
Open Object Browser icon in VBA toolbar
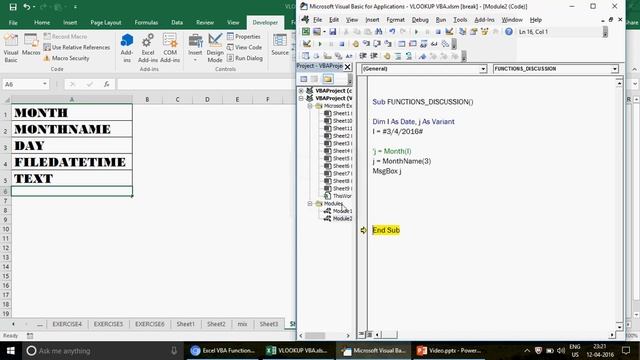coord(484,31)
